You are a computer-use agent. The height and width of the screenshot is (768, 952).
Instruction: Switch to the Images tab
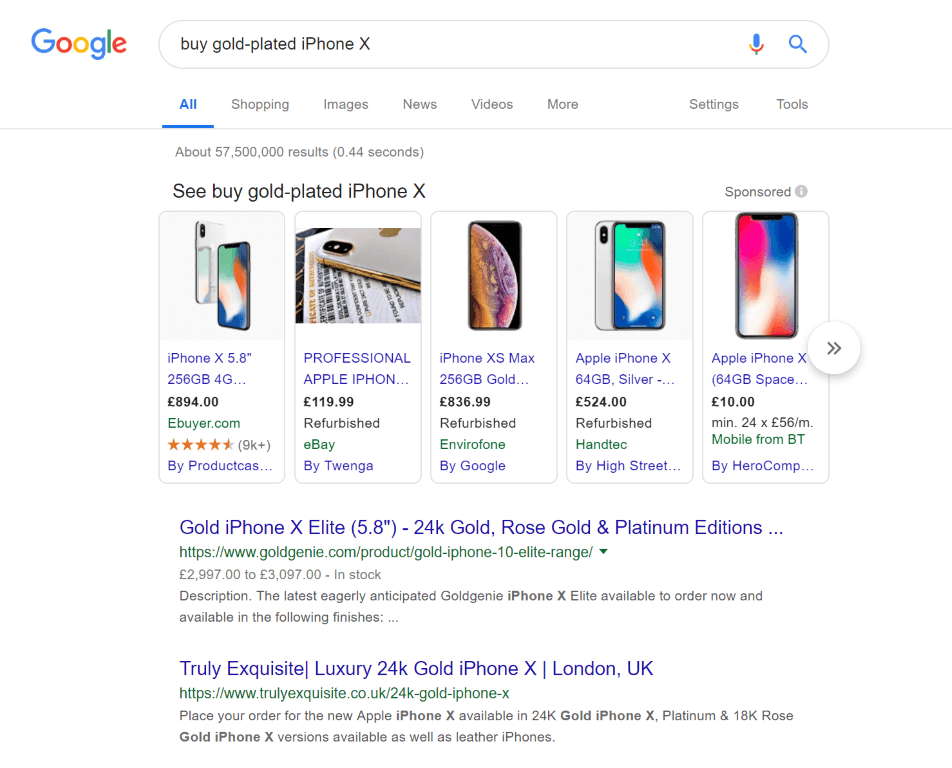(x=346, y=104)
